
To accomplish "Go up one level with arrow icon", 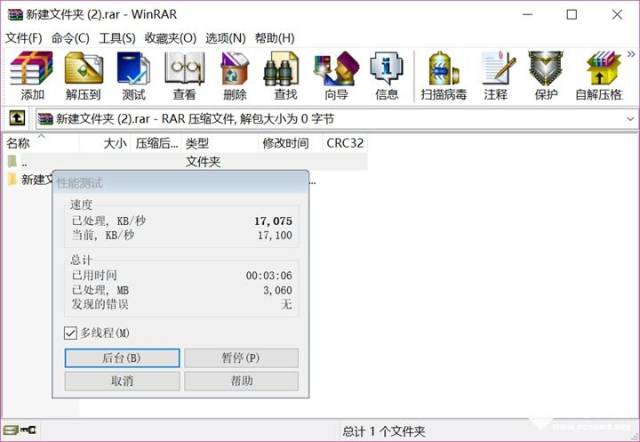I will coord(17,118).
